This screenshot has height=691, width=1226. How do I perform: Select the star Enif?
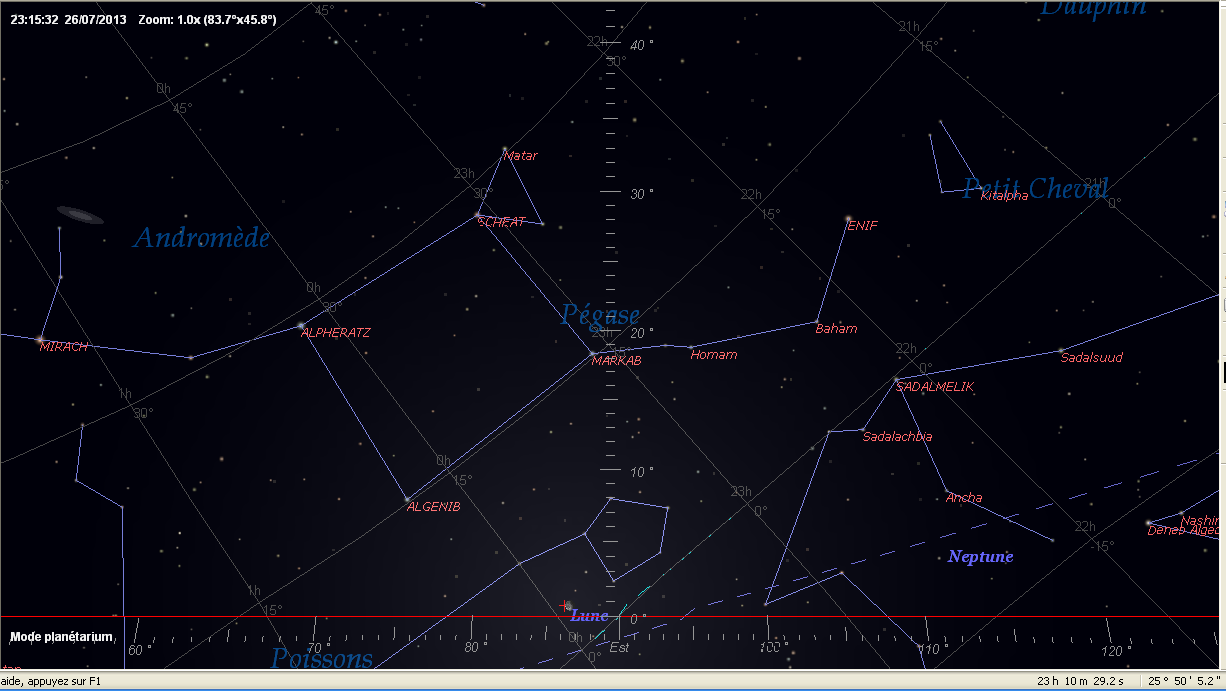point(849,218)
